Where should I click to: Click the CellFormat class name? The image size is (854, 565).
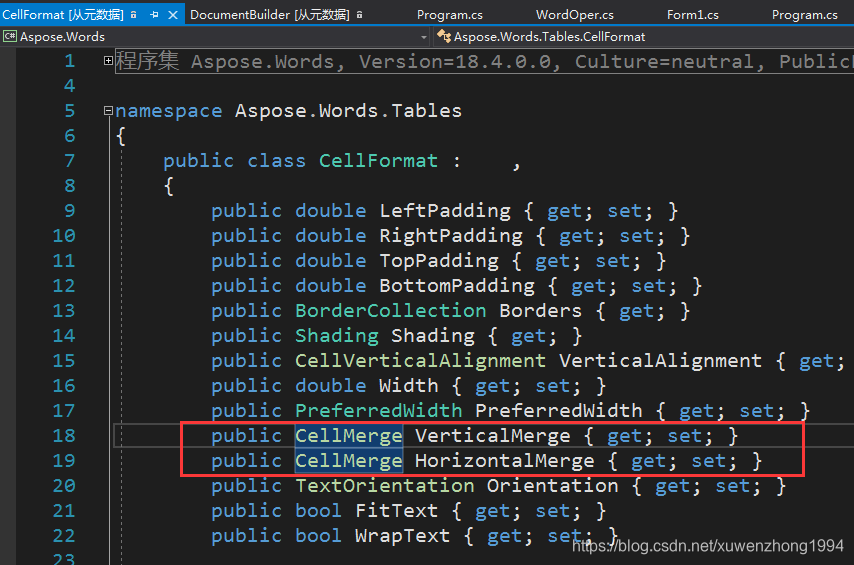pyautogui.click(x=378, y=161)
